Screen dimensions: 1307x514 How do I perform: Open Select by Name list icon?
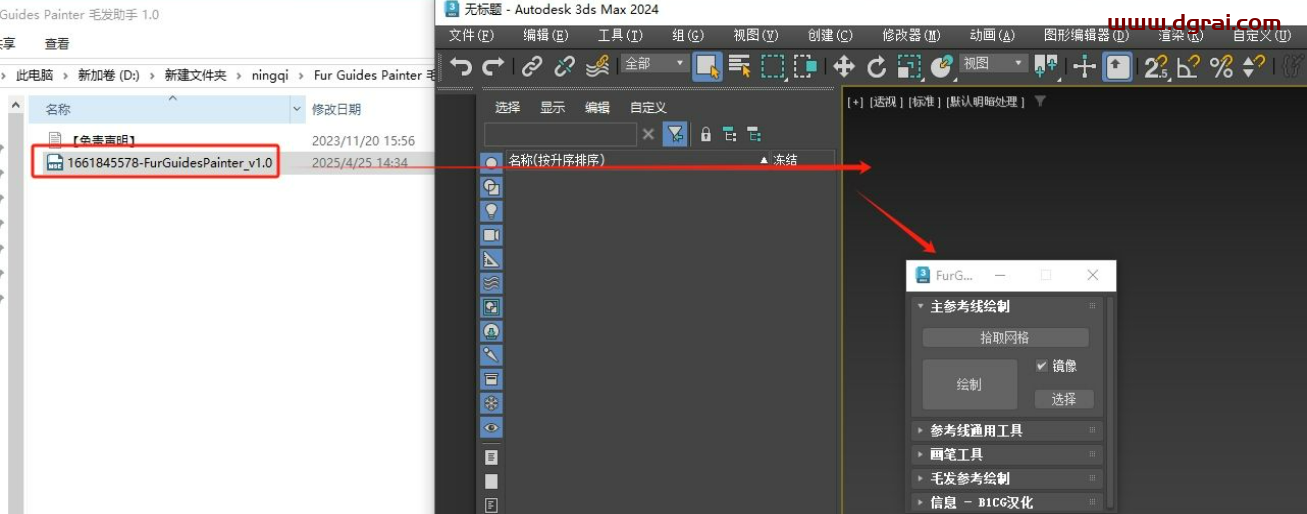coord(740,67)
